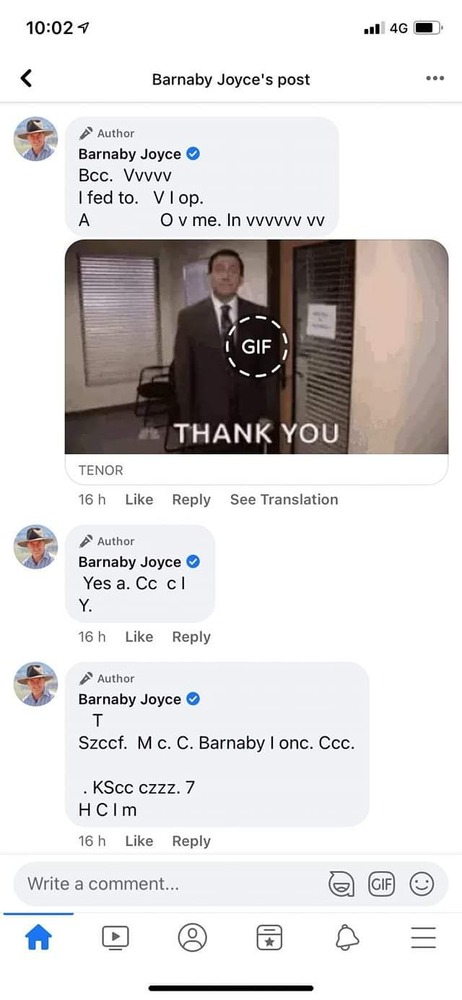Screen dimensions: 462x1000
Task: Open the starred feeds tab icon
Action: pyautogui.click(x=269, y=938)
